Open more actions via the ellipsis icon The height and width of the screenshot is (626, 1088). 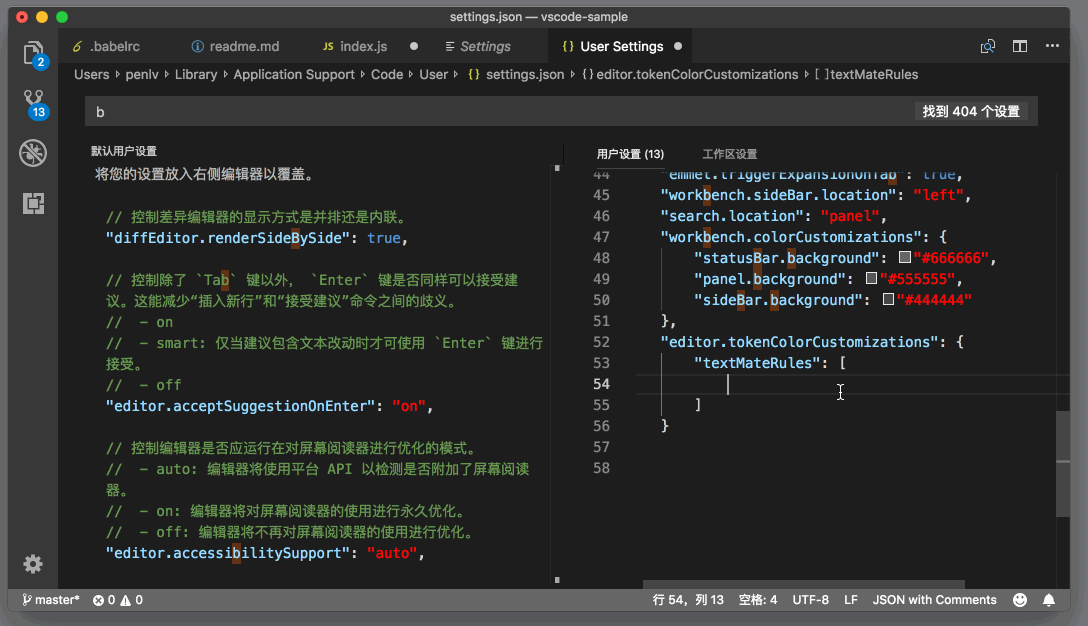(x=1052, y=46)
